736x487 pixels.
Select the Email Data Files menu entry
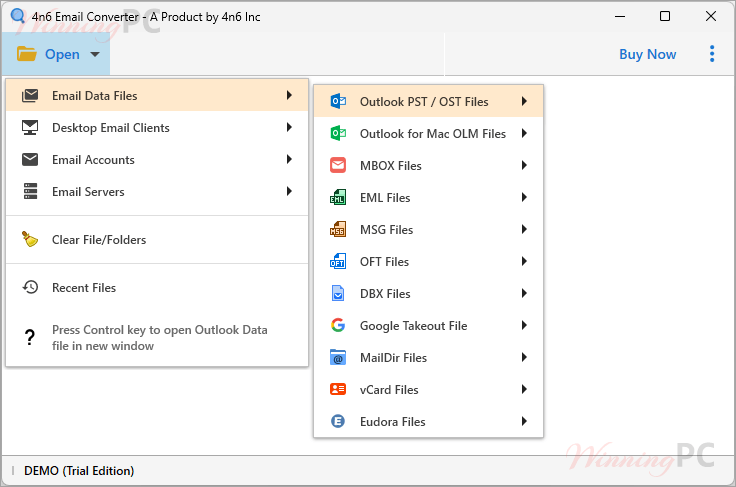[x=157, y=96]
